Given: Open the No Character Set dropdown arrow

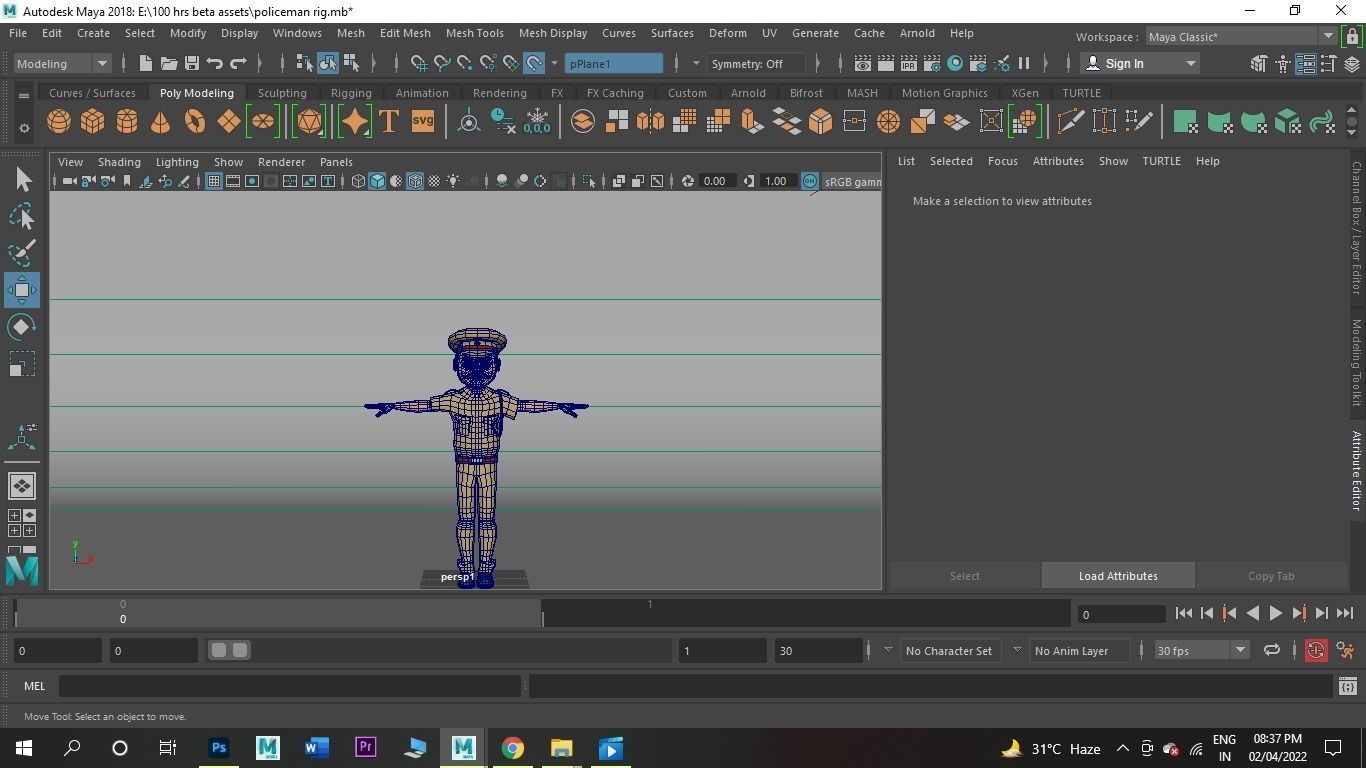Looking at the screenshot, I should [x=887, y=650].
